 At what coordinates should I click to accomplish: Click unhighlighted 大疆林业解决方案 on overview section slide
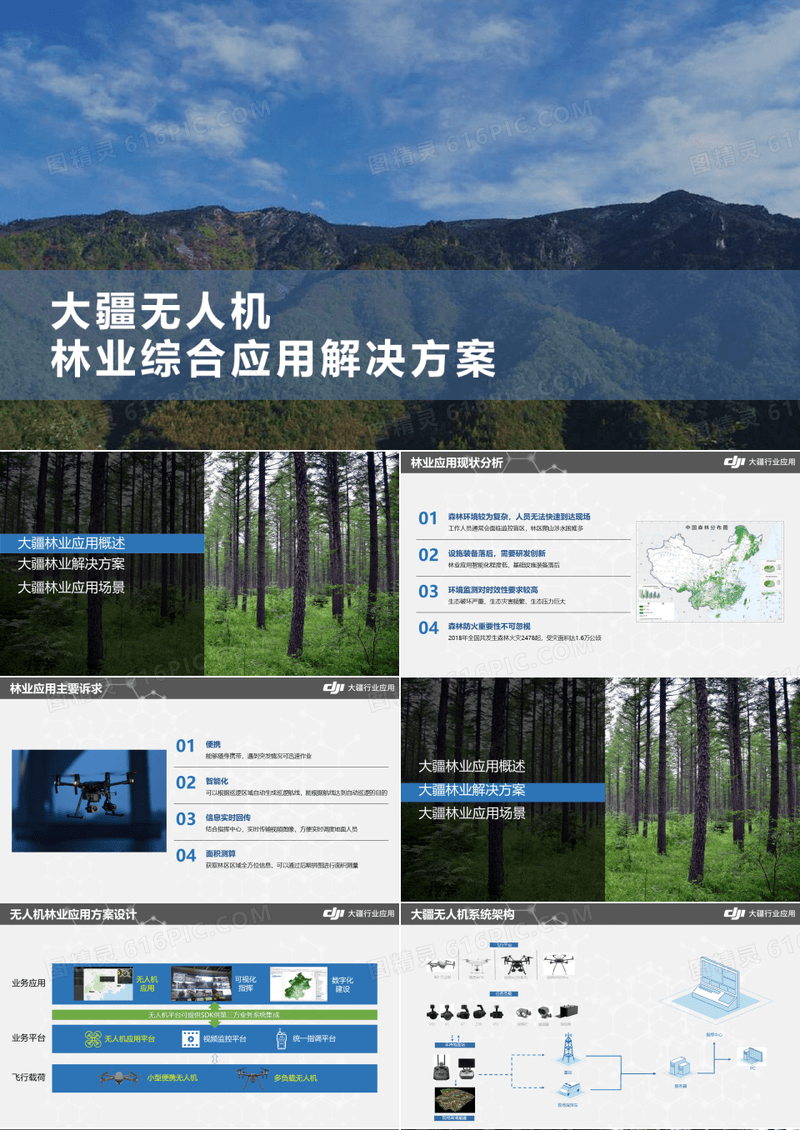click(71, 564)
